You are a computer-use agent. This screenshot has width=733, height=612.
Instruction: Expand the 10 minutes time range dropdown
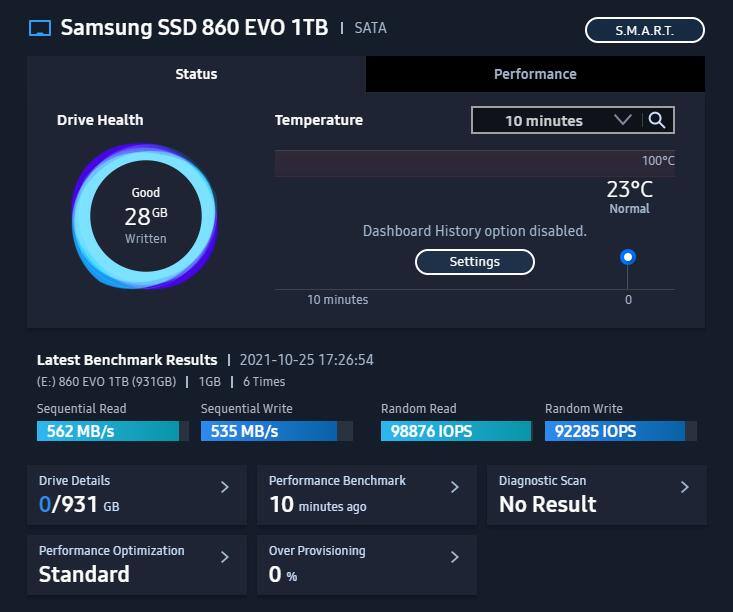(545, 121)
